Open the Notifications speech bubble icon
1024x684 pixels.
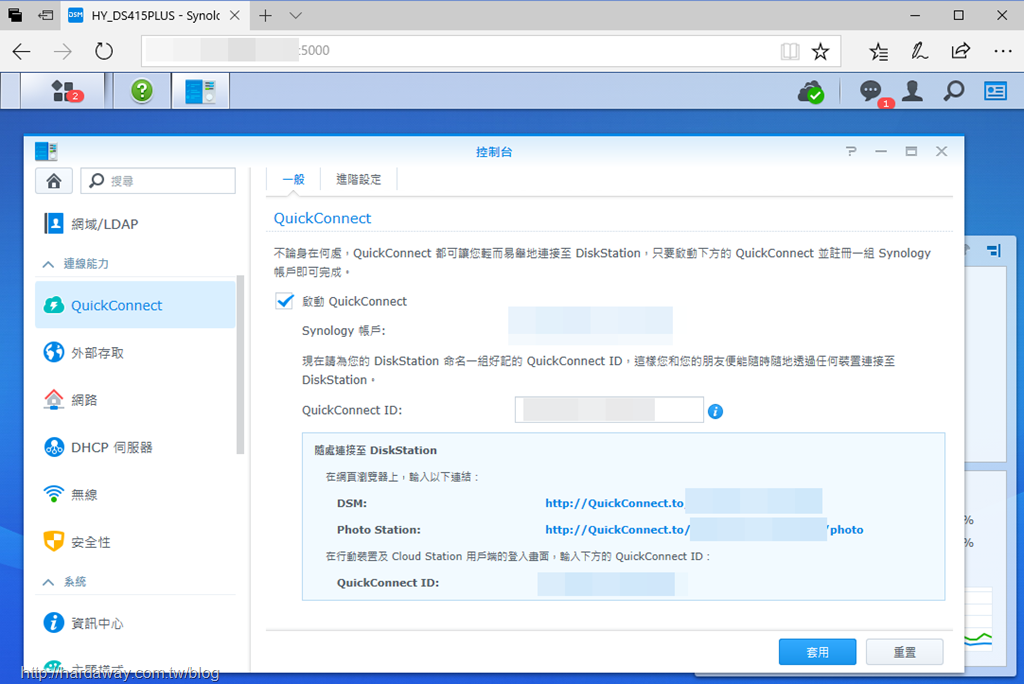[871, 91]
